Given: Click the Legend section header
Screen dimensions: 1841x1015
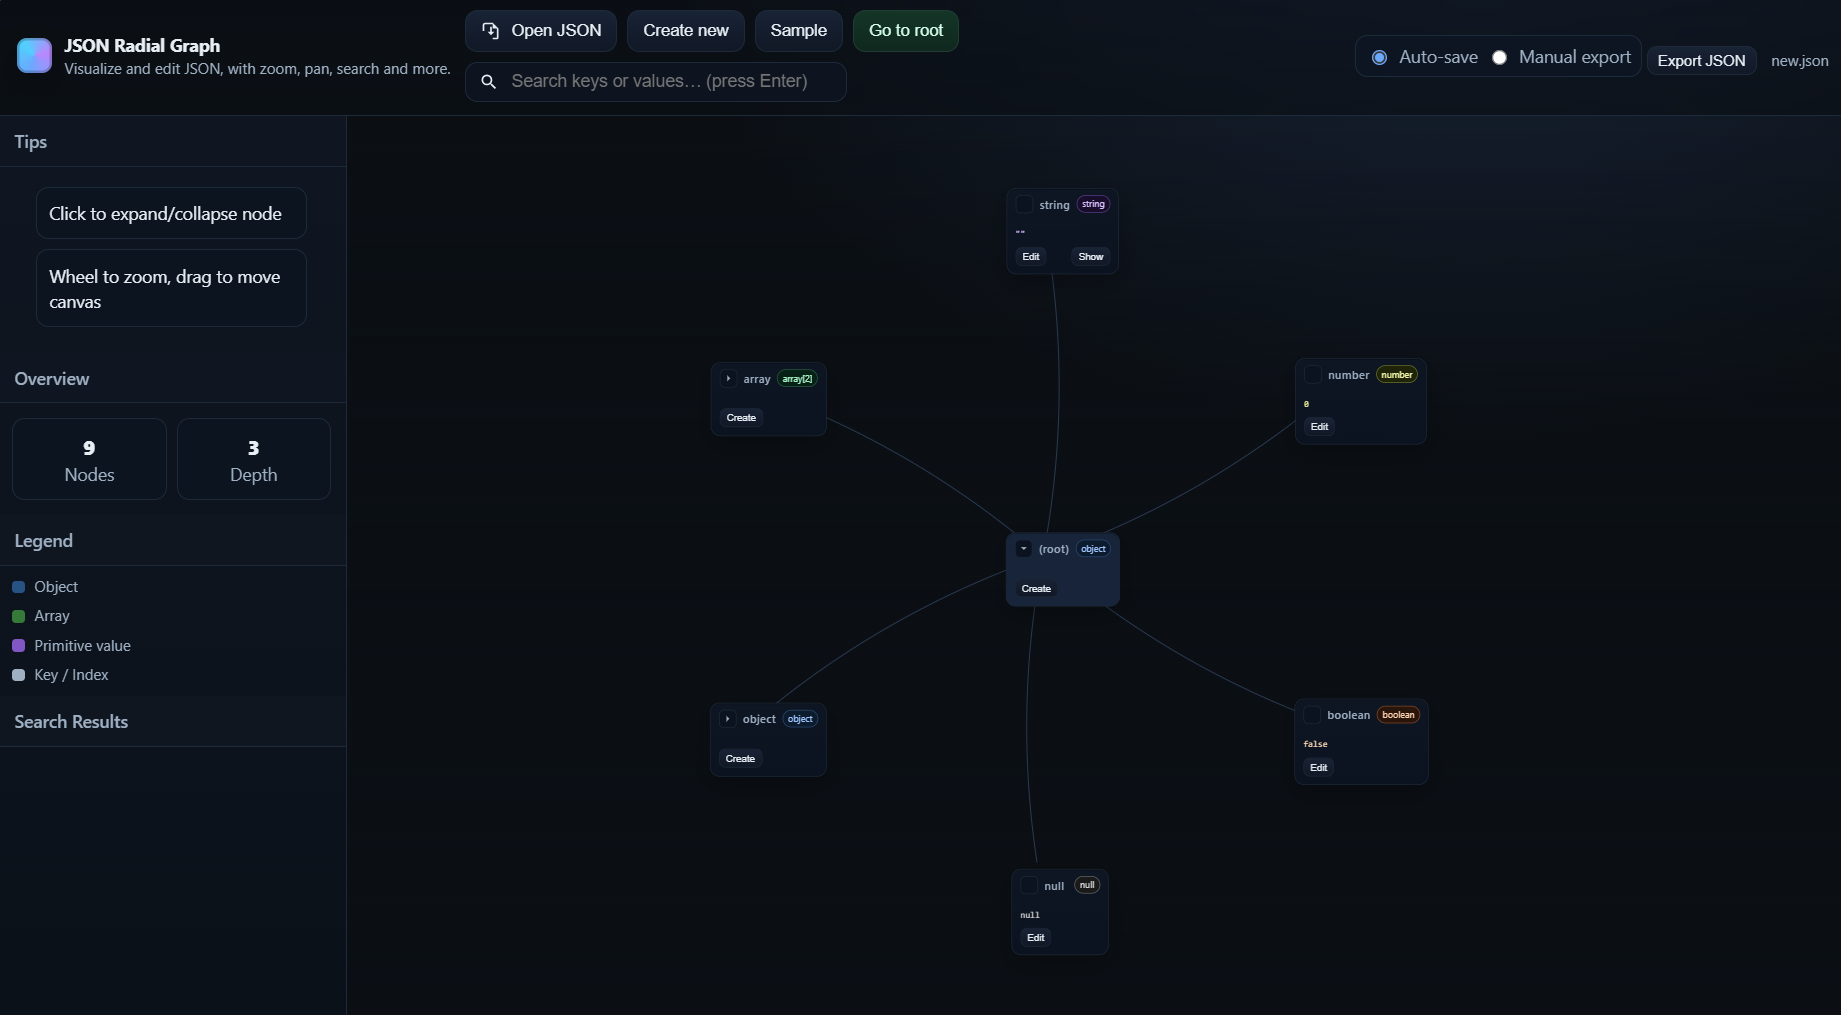Looking at the screenshot, I should click(43, 541).
